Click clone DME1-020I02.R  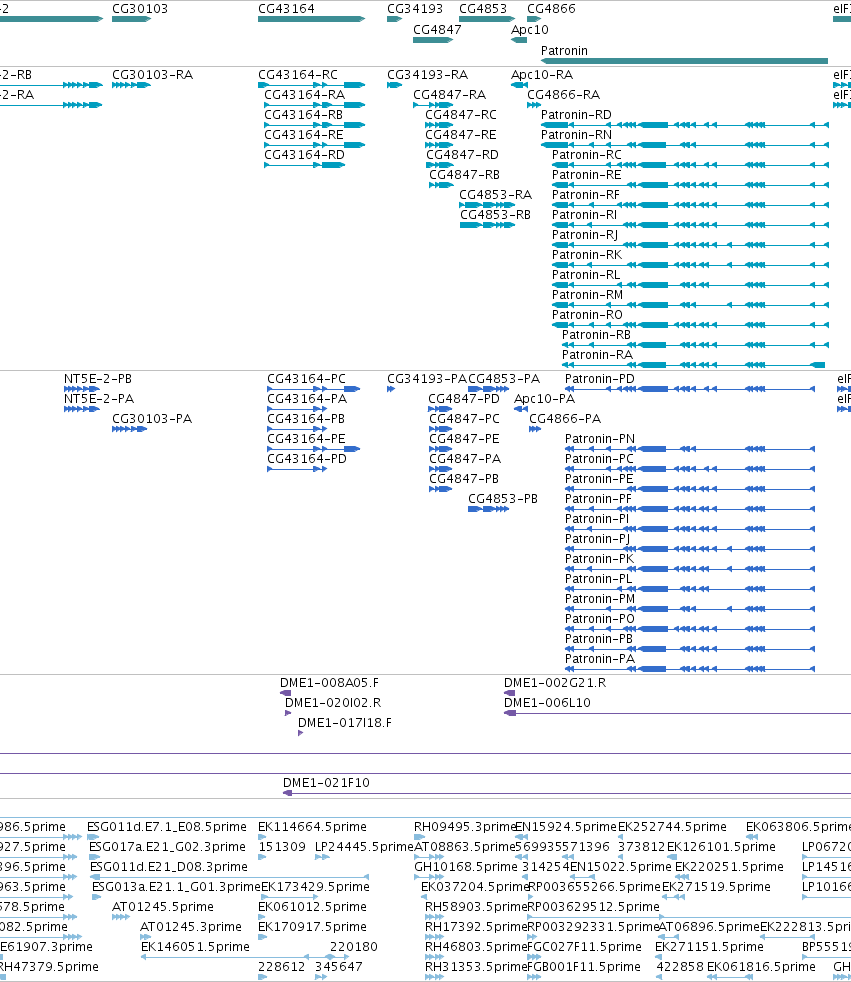[333, 704]
